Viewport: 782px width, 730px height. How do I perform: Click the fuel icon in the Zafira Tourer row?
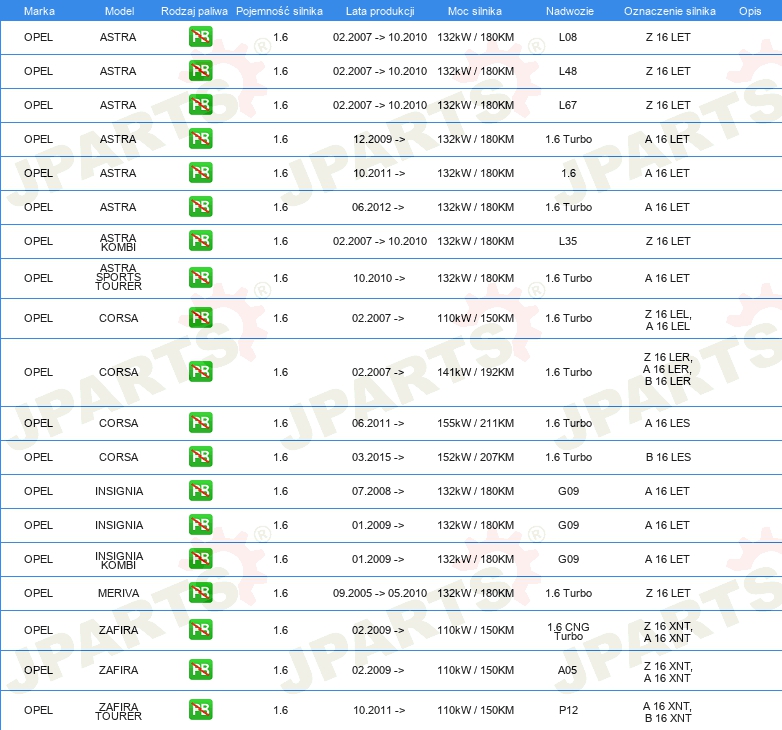coord(200,710)
